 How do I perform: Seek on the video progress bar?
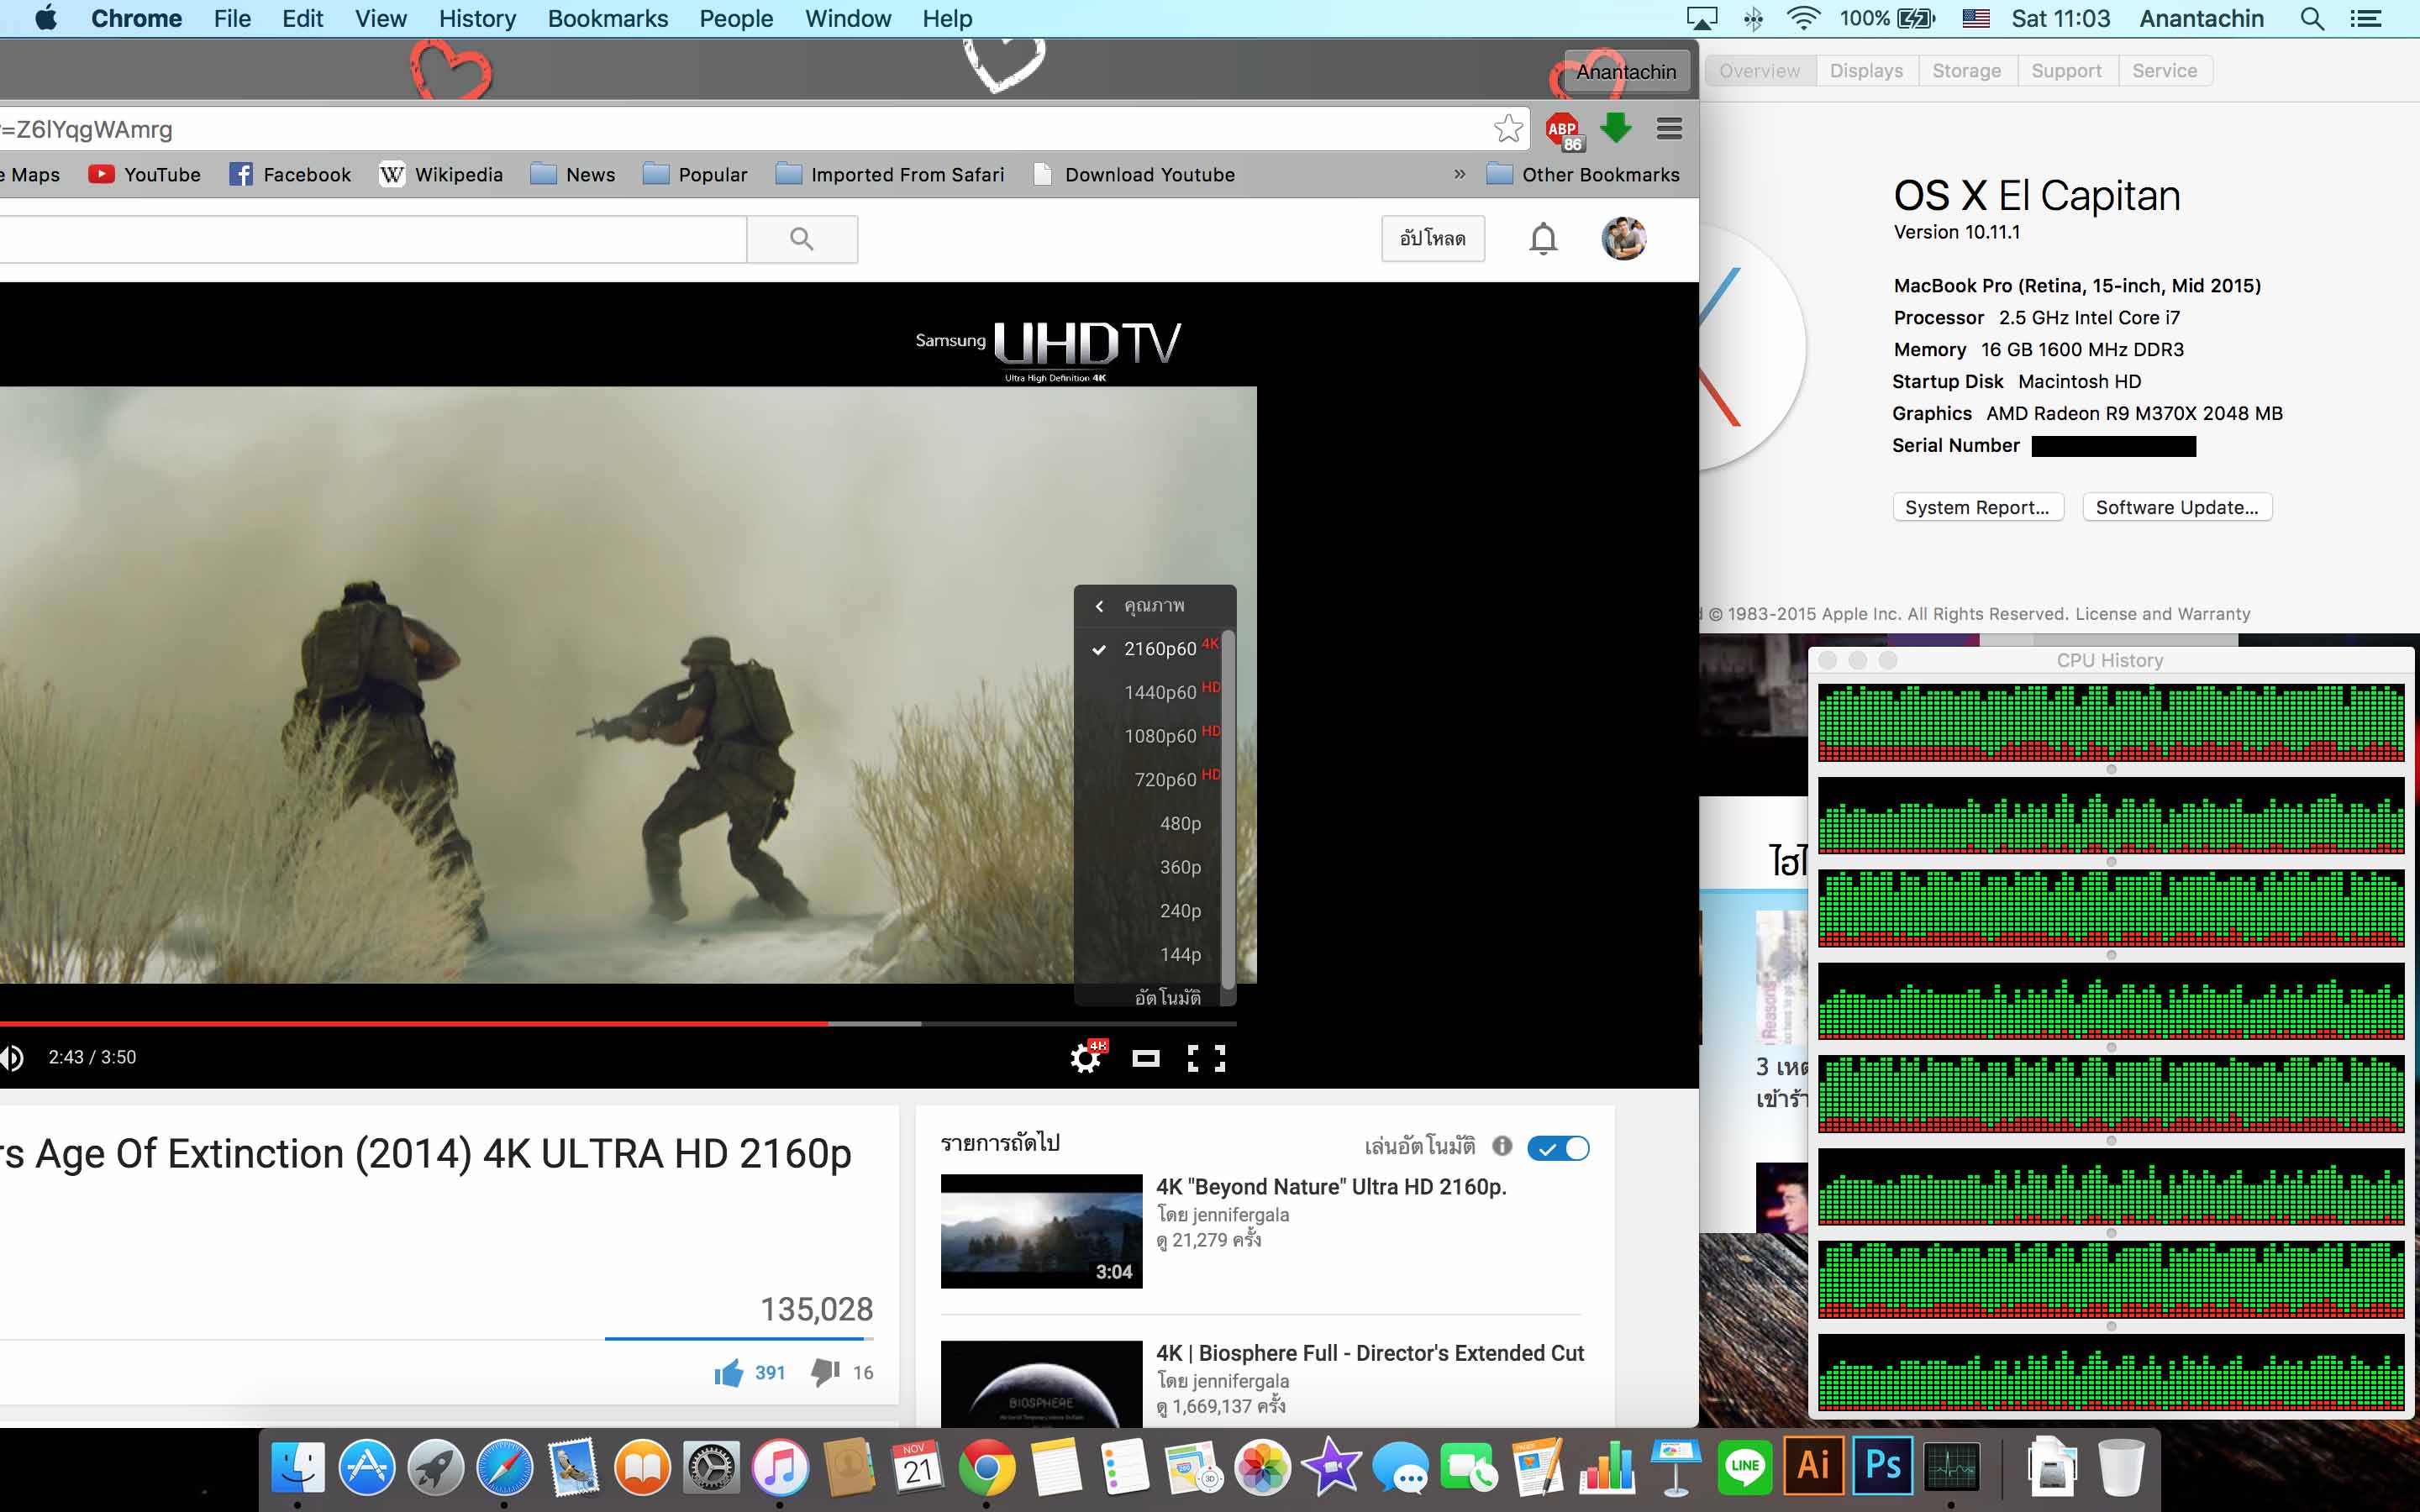618,1023
